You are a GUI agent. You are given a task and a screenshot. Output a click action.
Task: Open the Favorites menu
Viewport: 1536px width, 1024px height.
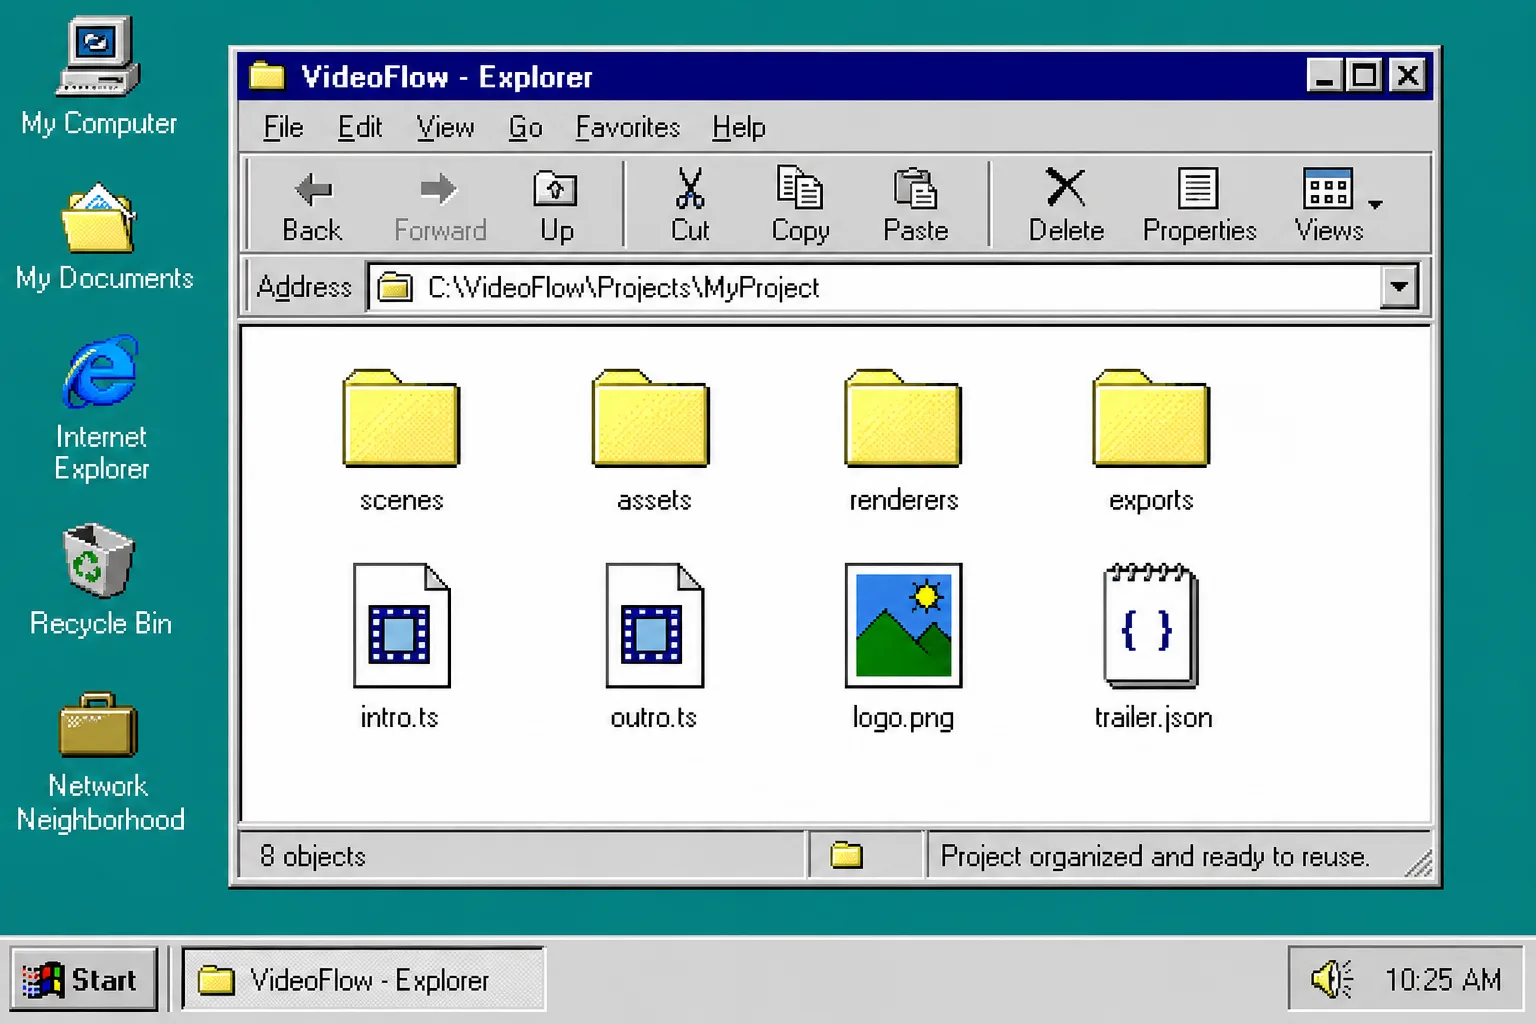pyautogui.click(x=627, y=127)
